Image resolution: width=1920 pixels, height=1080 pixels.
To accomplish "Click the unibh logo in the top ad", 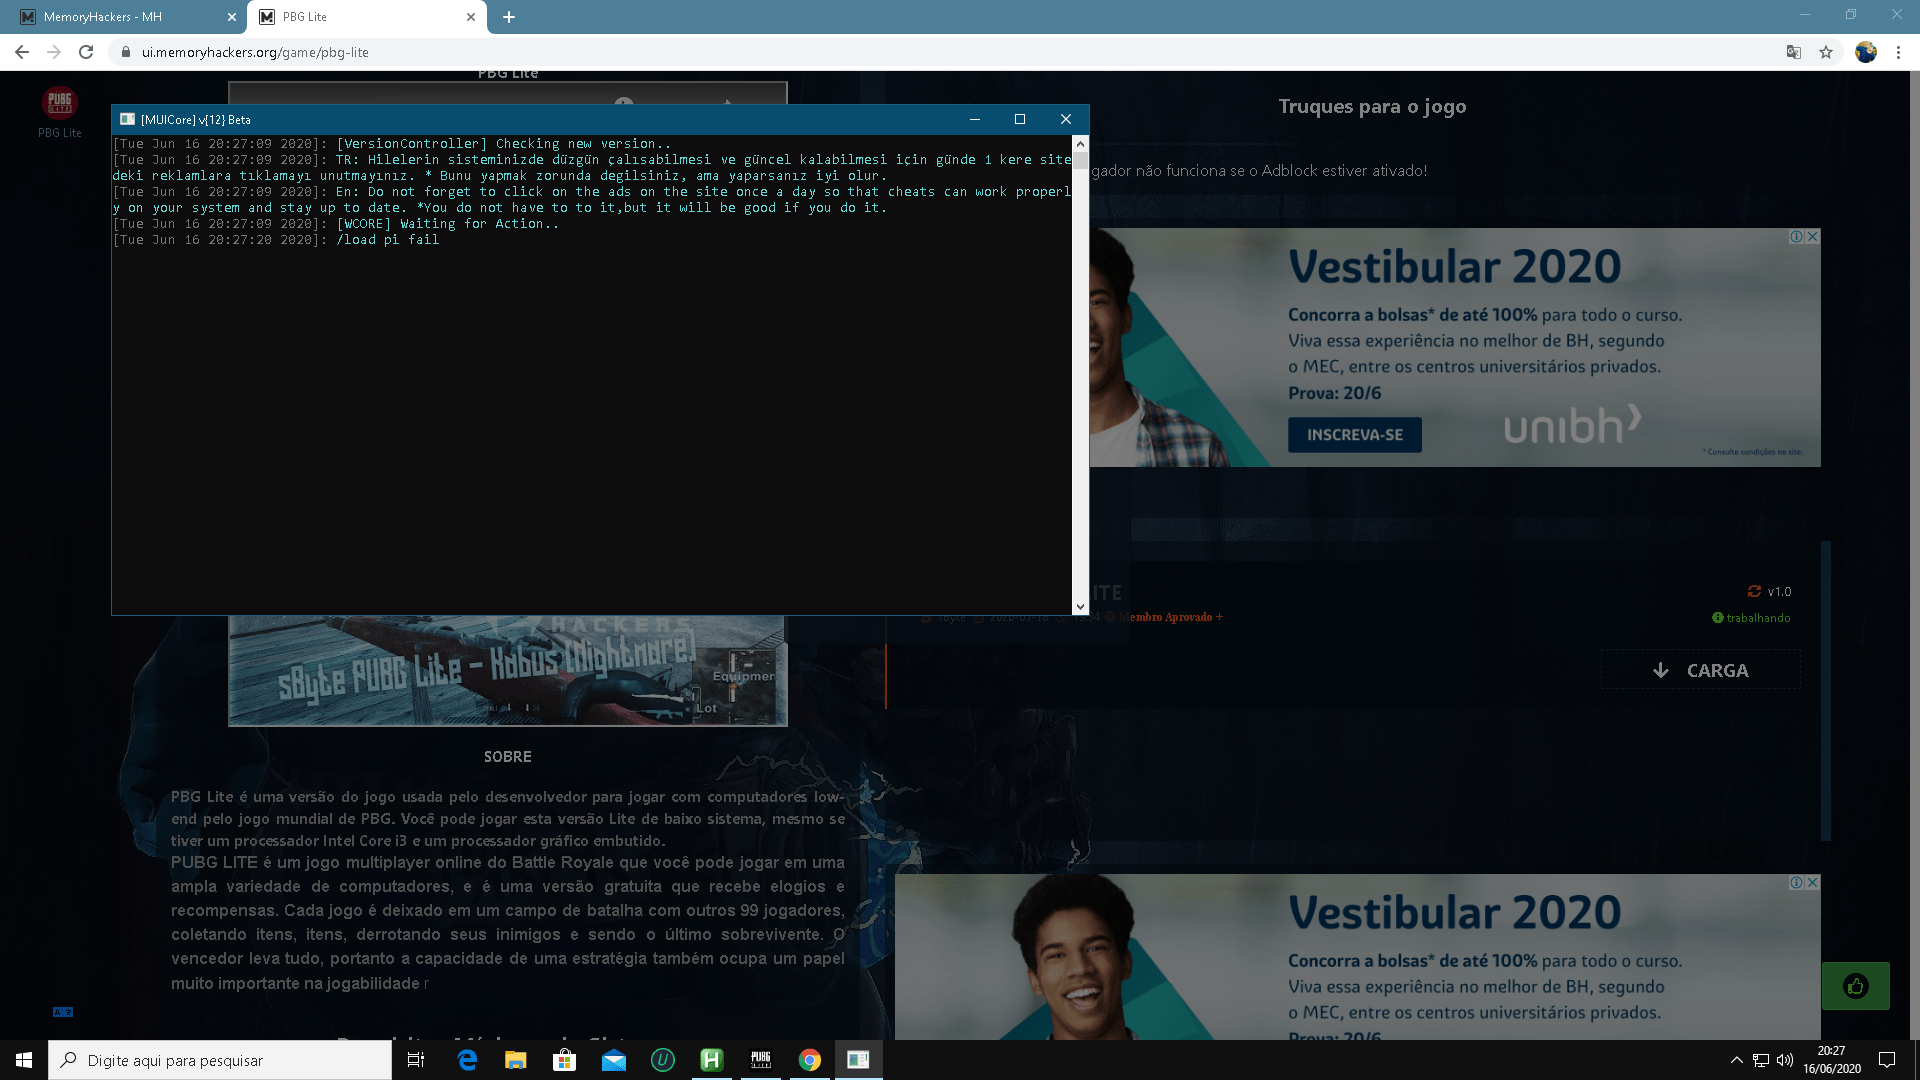I will [1573, 425].
